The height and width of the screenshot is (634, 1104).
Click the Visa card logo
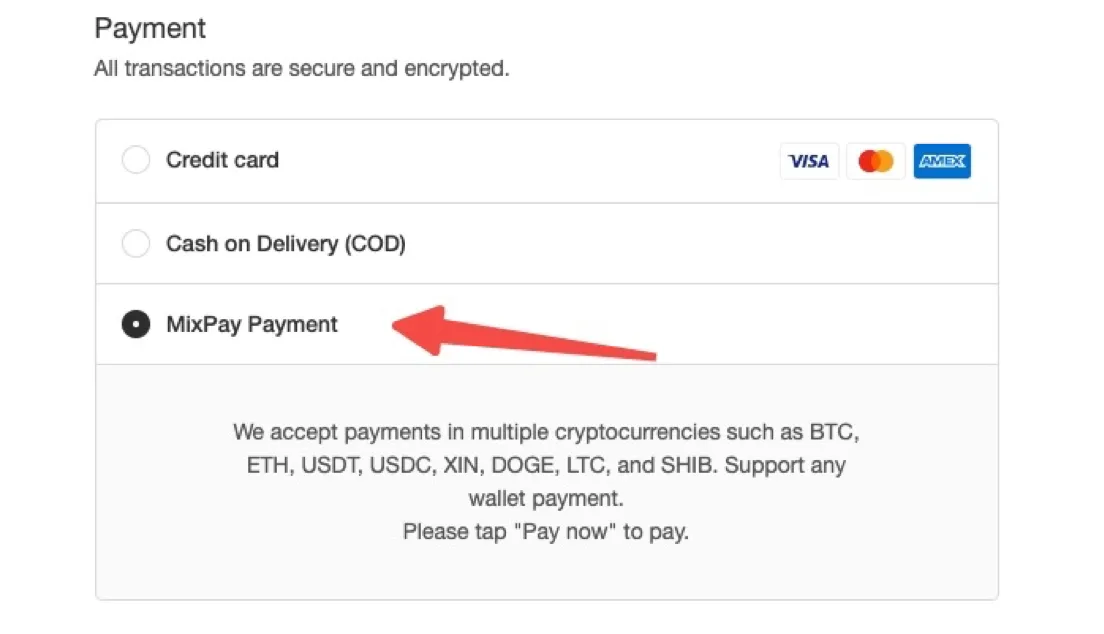point(809,161)
